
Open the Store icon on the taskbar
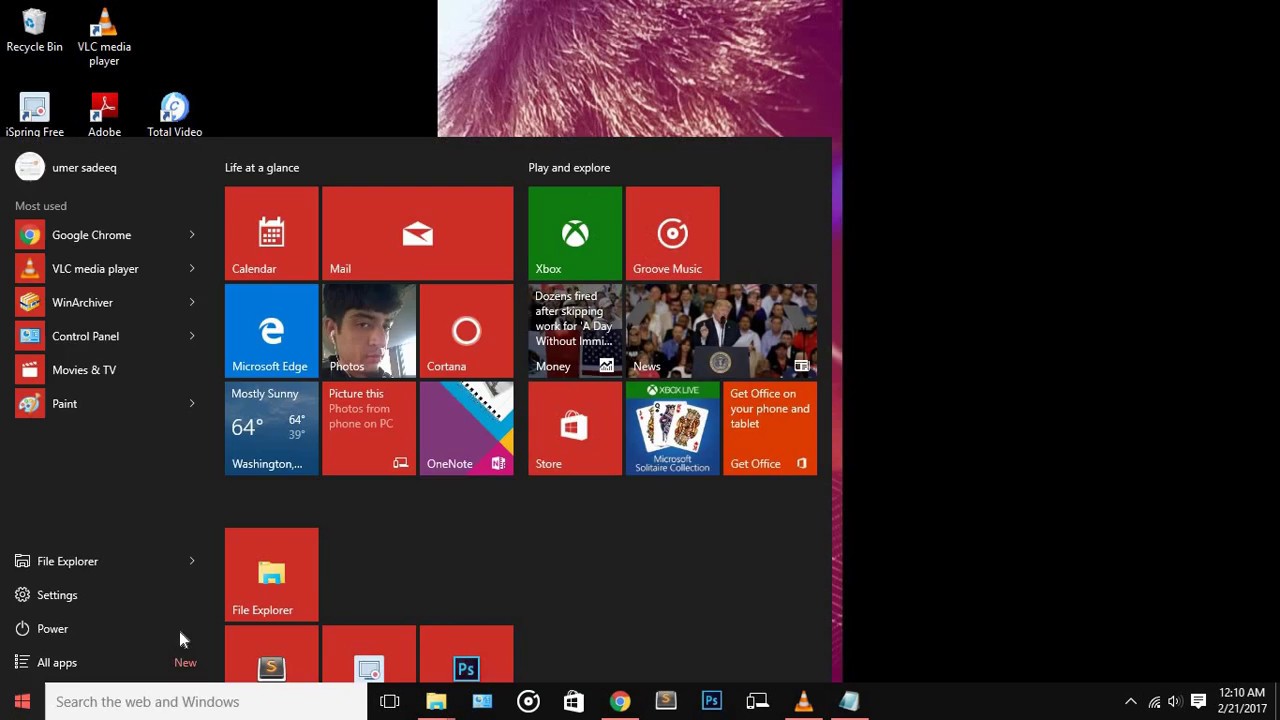click(x=574, y=702)
